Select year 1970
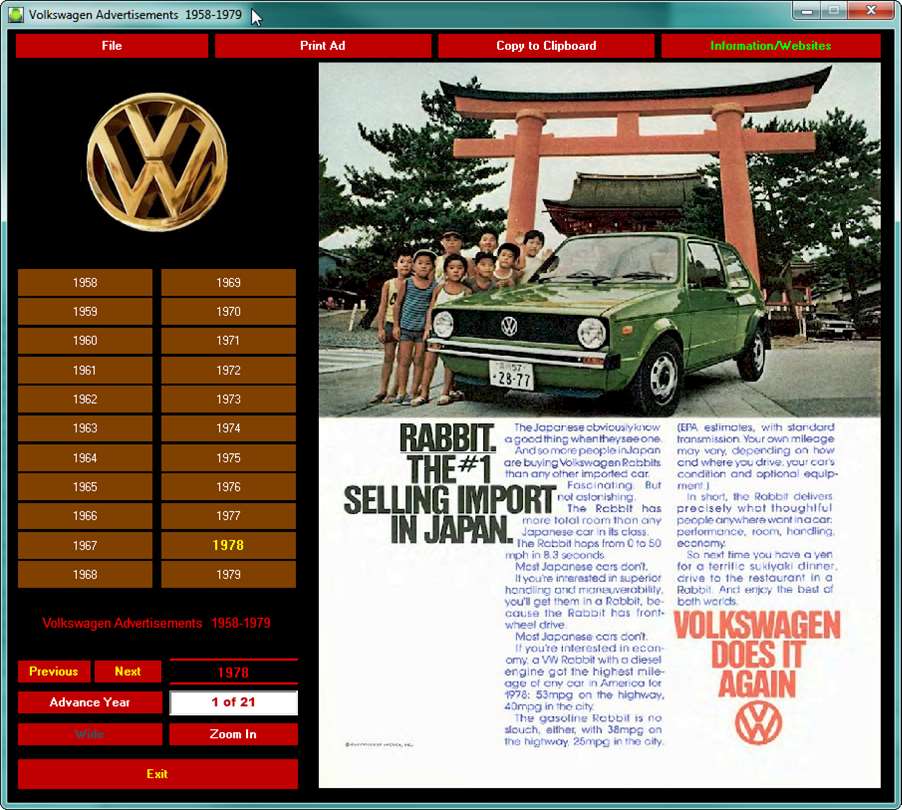This screenshot has width=902, height=810. [x=228, y=311]
